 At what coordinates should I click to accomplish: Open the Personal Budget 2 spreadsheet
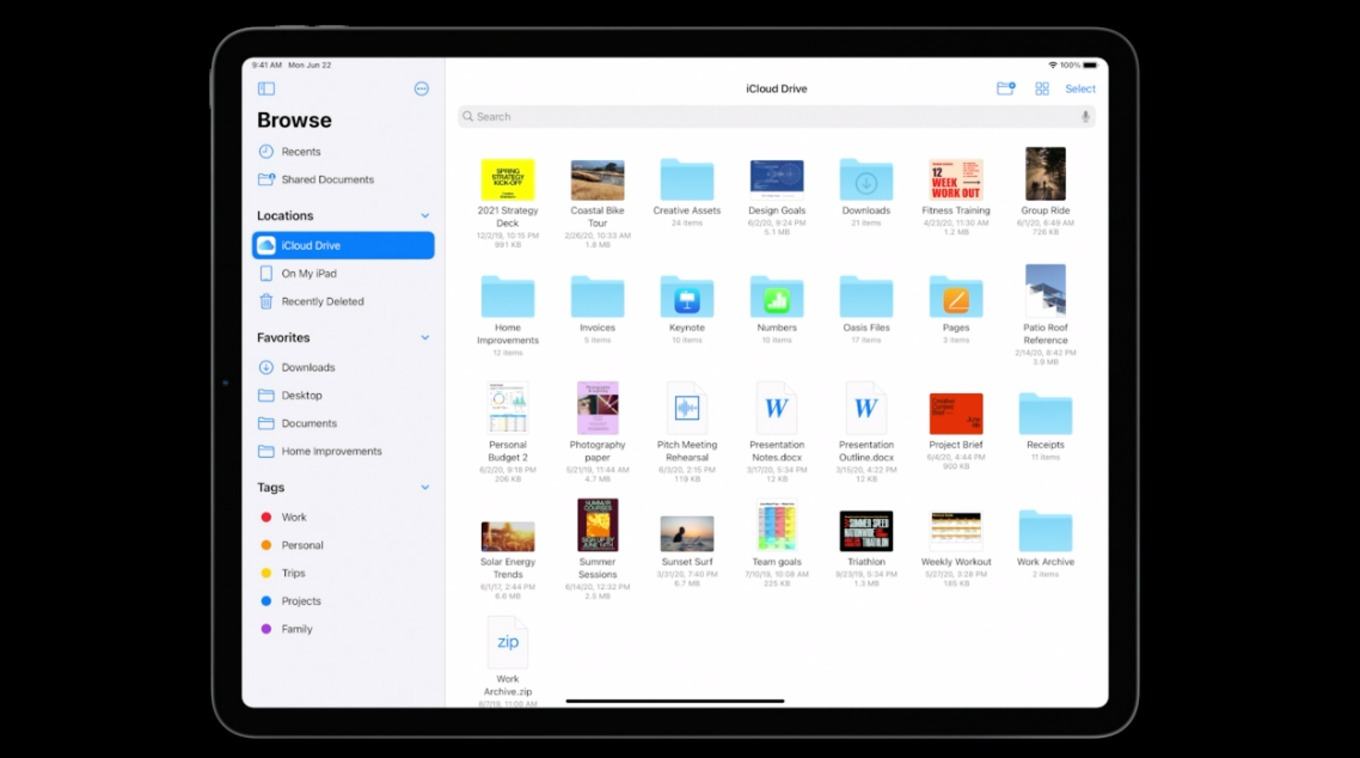tap(508, 408)
